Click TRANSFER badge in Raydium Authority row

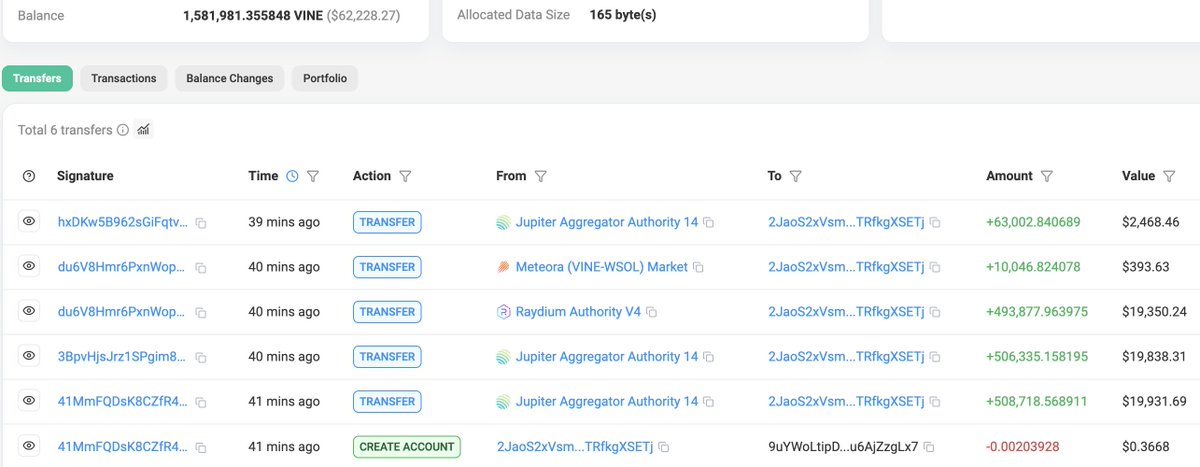387,312
